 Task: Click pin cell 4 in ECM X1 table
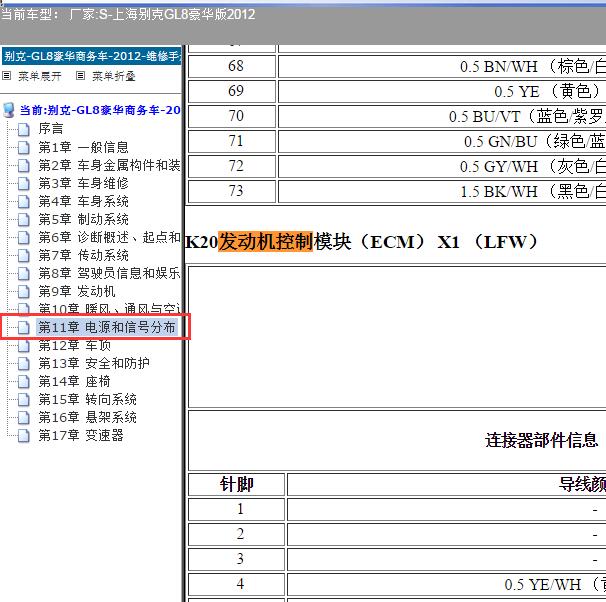[237, 584]
